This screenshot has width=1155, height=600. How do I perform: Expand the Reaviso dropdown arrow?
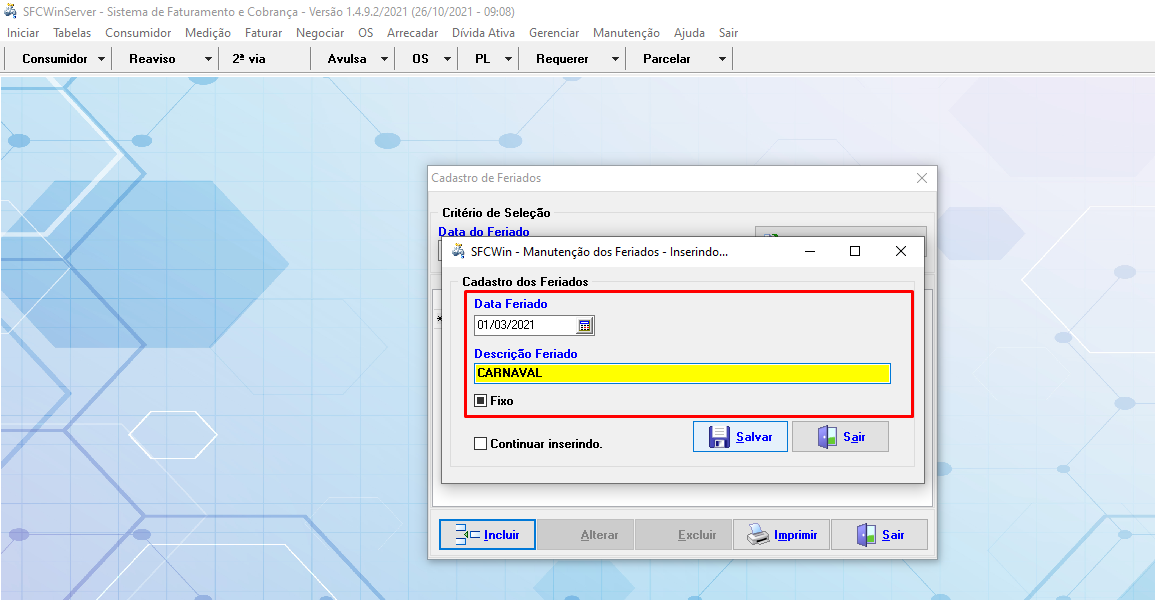tap(208, 59)
